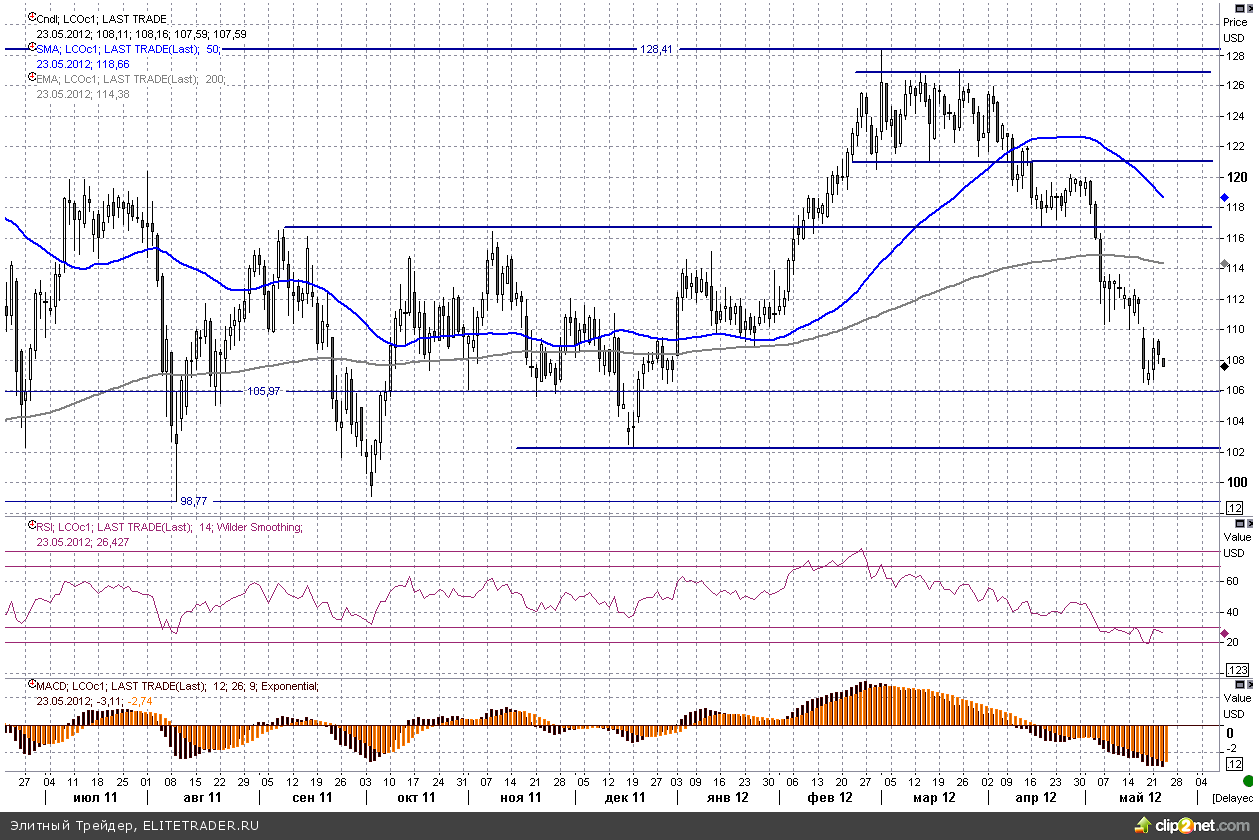Click the MACD axis .12 precision box
The height and width of the screenshot is (840, 1259).
point(1234,762)
